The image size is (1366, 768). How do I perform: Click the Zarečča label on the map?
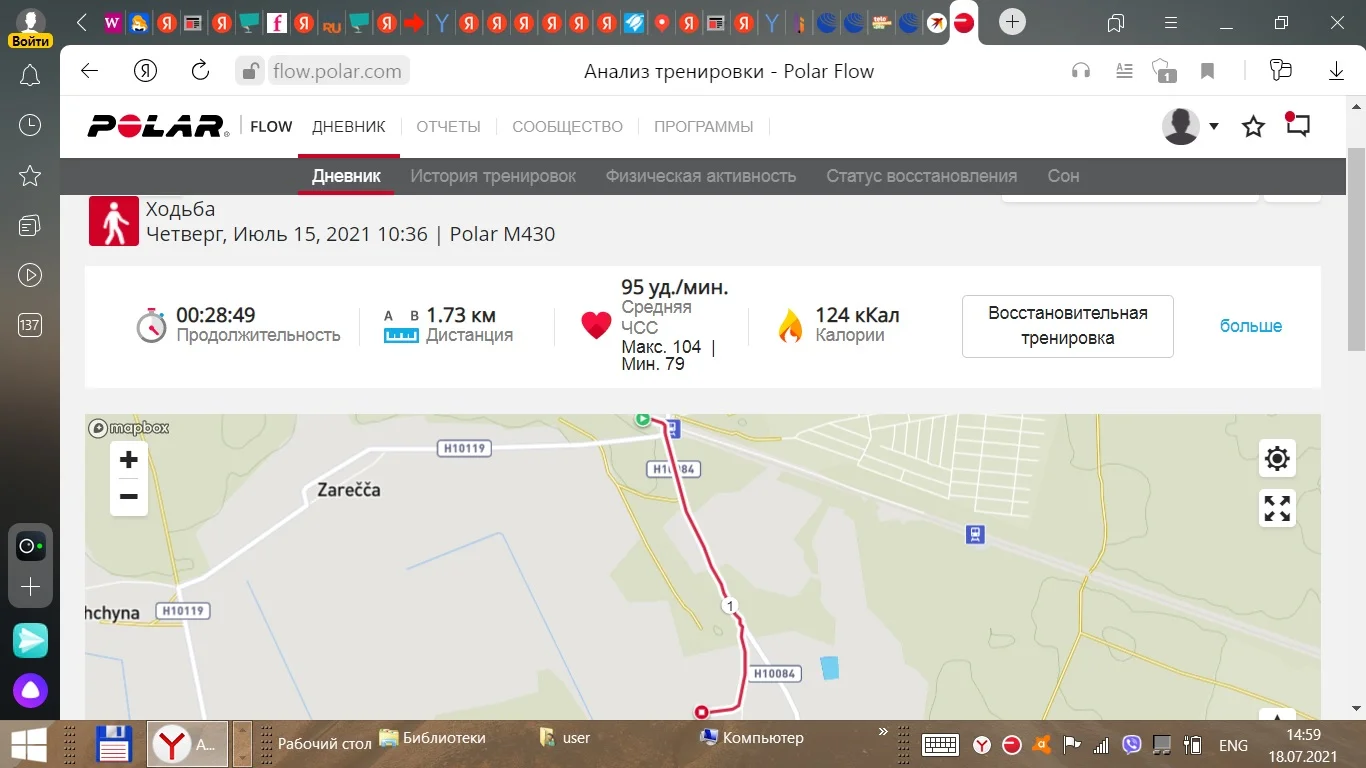click(349, 491)
